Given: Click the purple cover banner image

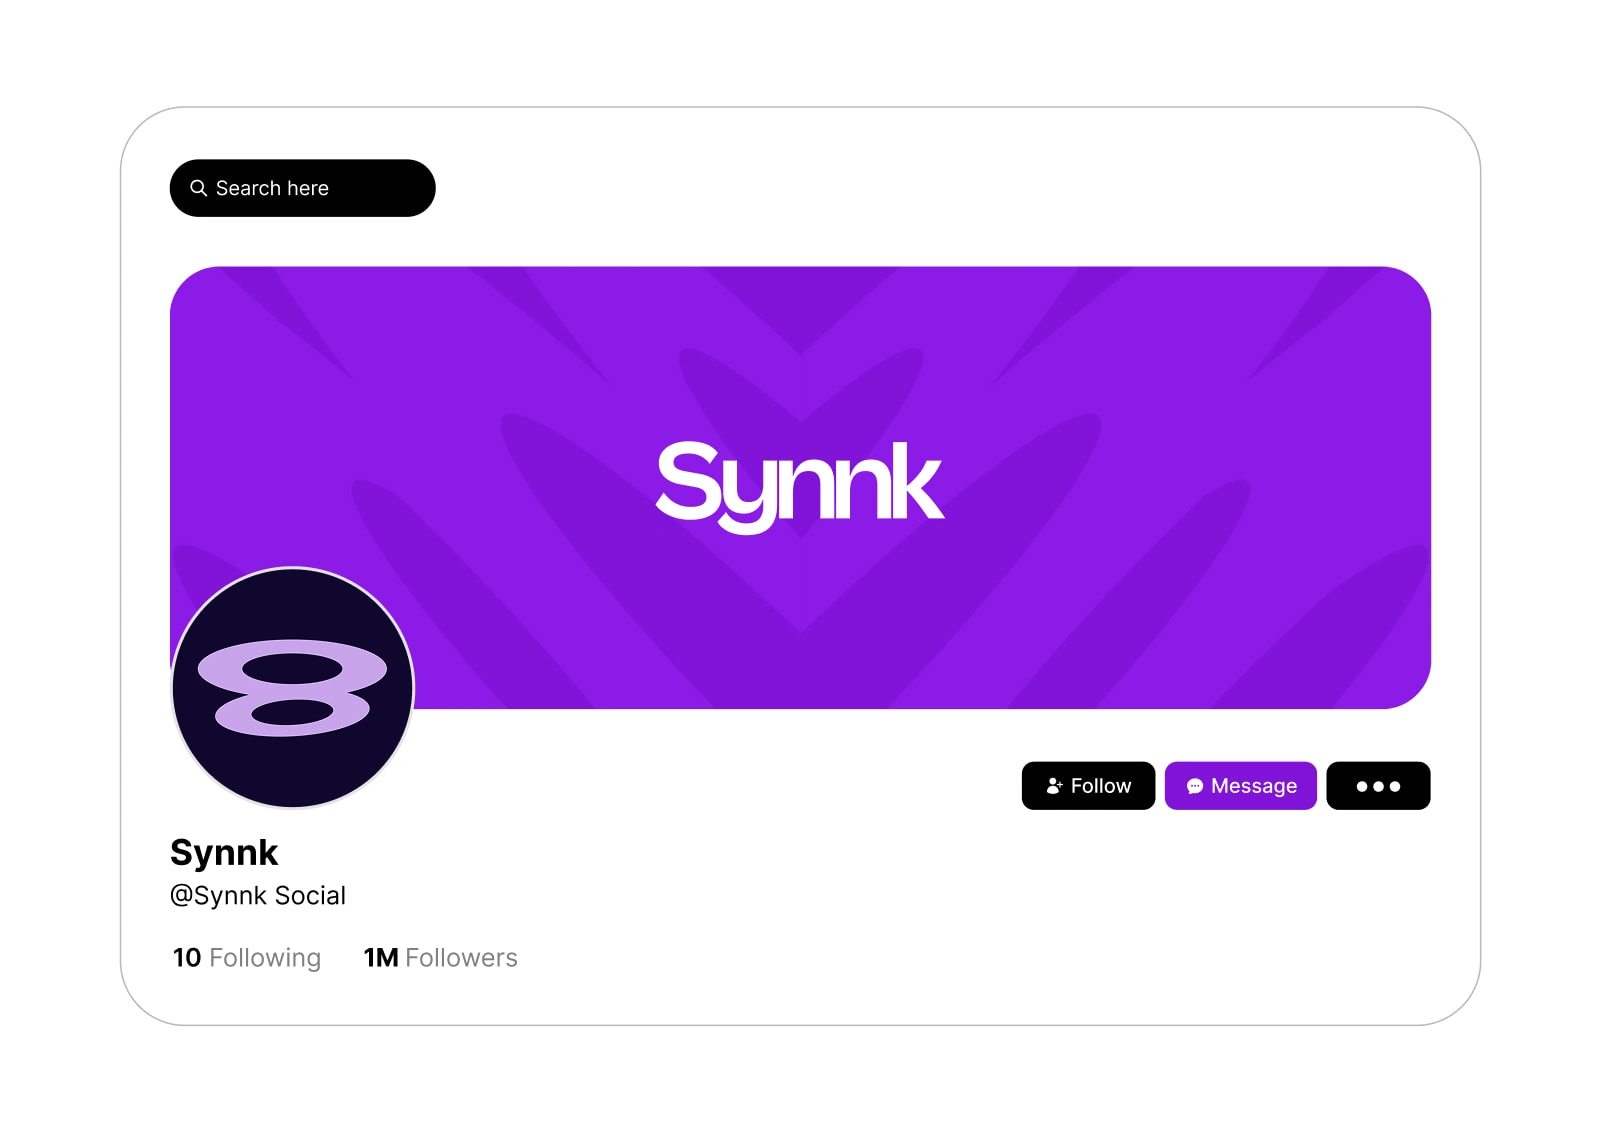Looking at the screenshot, I should (800, 487).
